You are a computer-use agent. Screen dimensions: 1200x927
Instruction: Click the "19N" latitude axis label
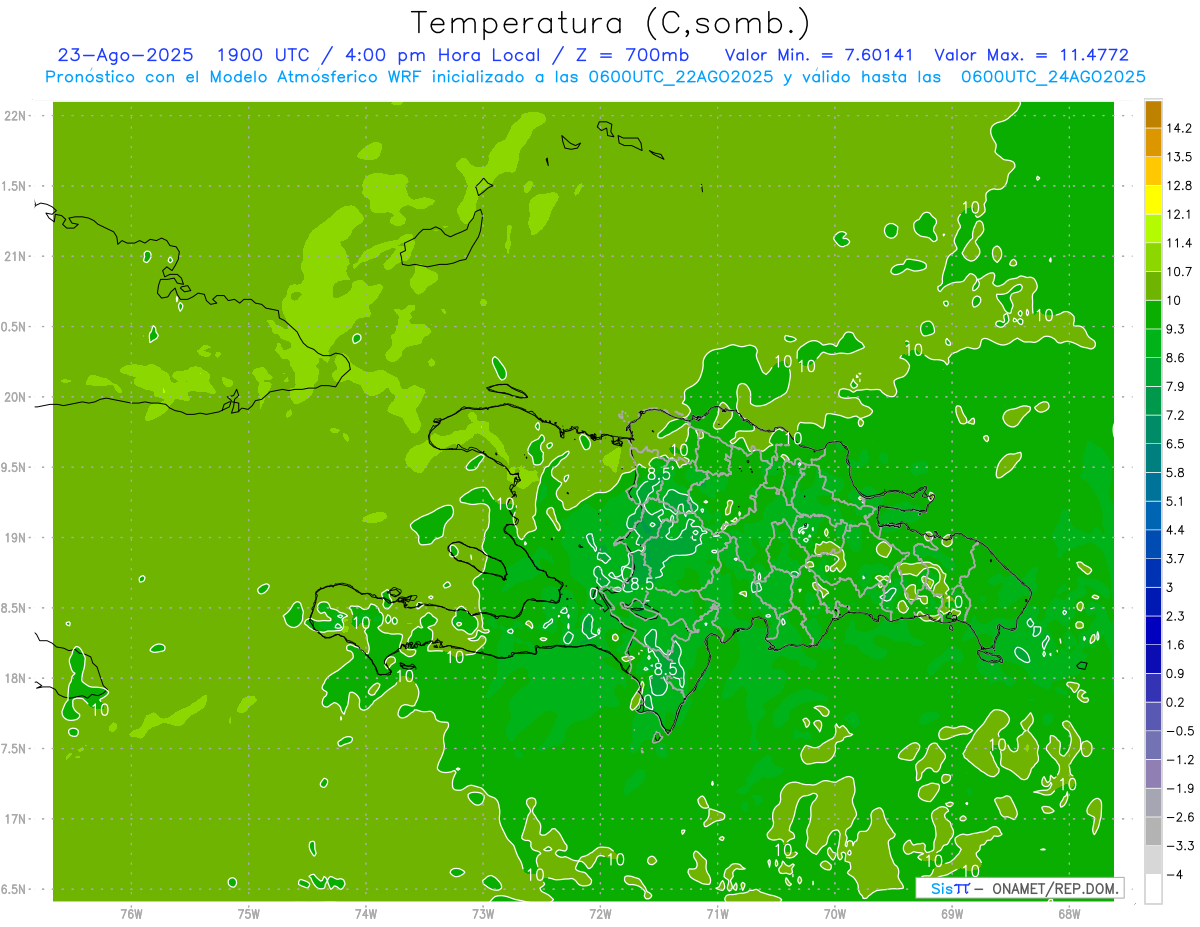pos(14,538)
